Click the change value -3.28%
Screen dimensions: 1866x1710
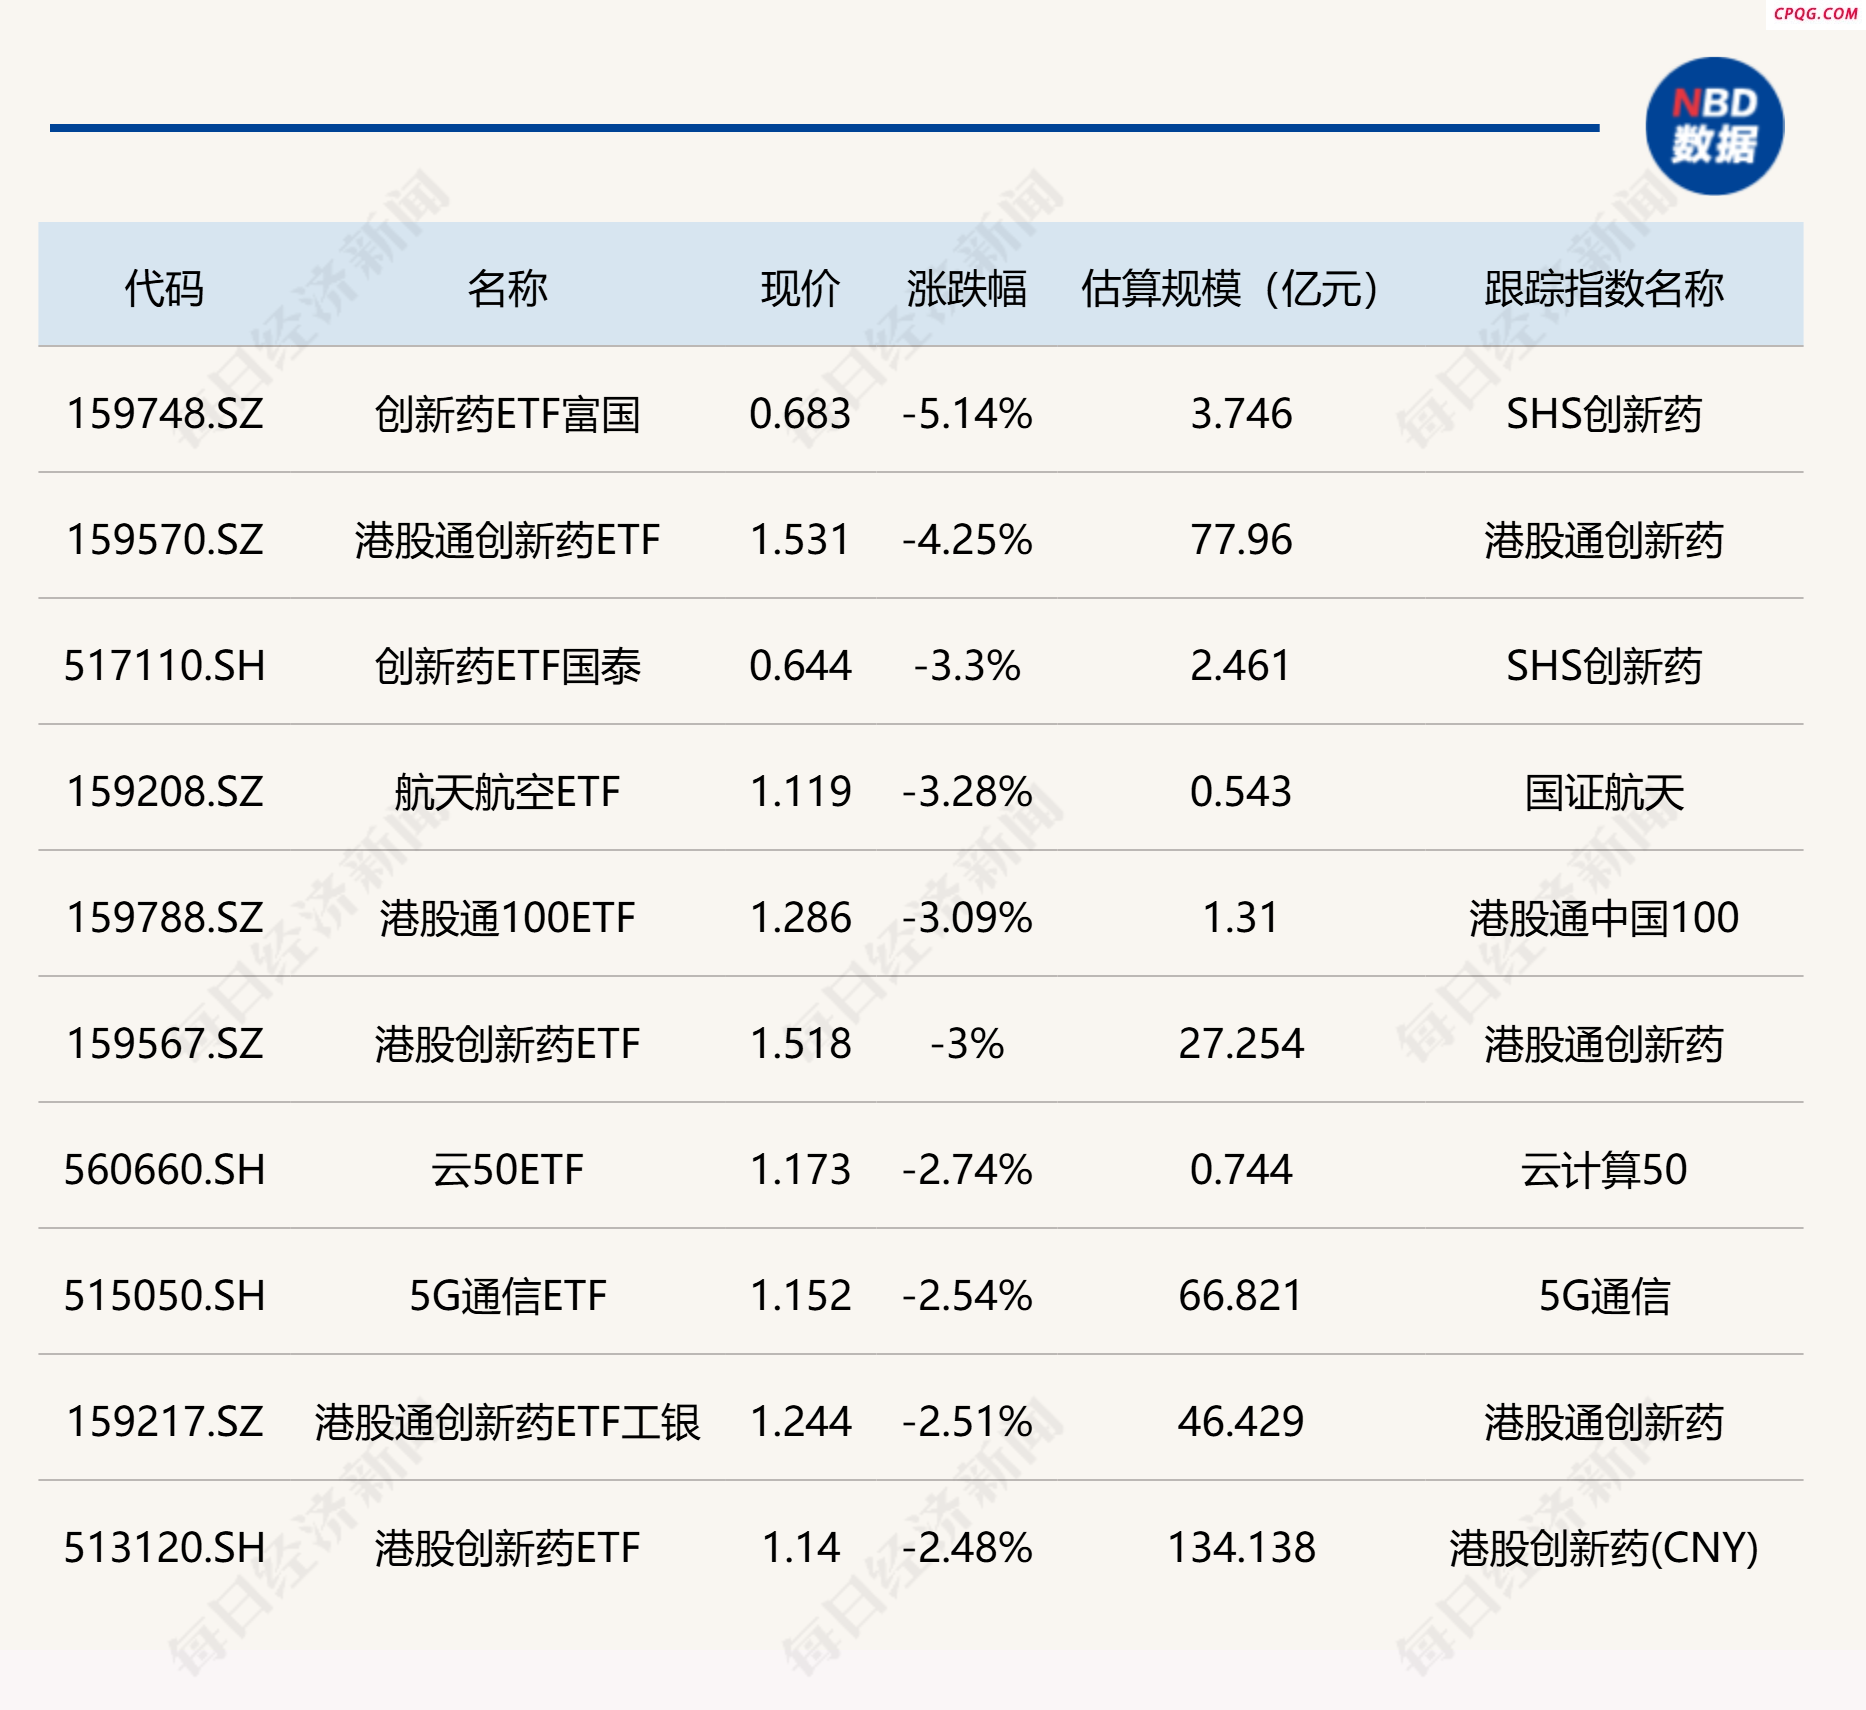pyautogui.click(x=967, y=791)
